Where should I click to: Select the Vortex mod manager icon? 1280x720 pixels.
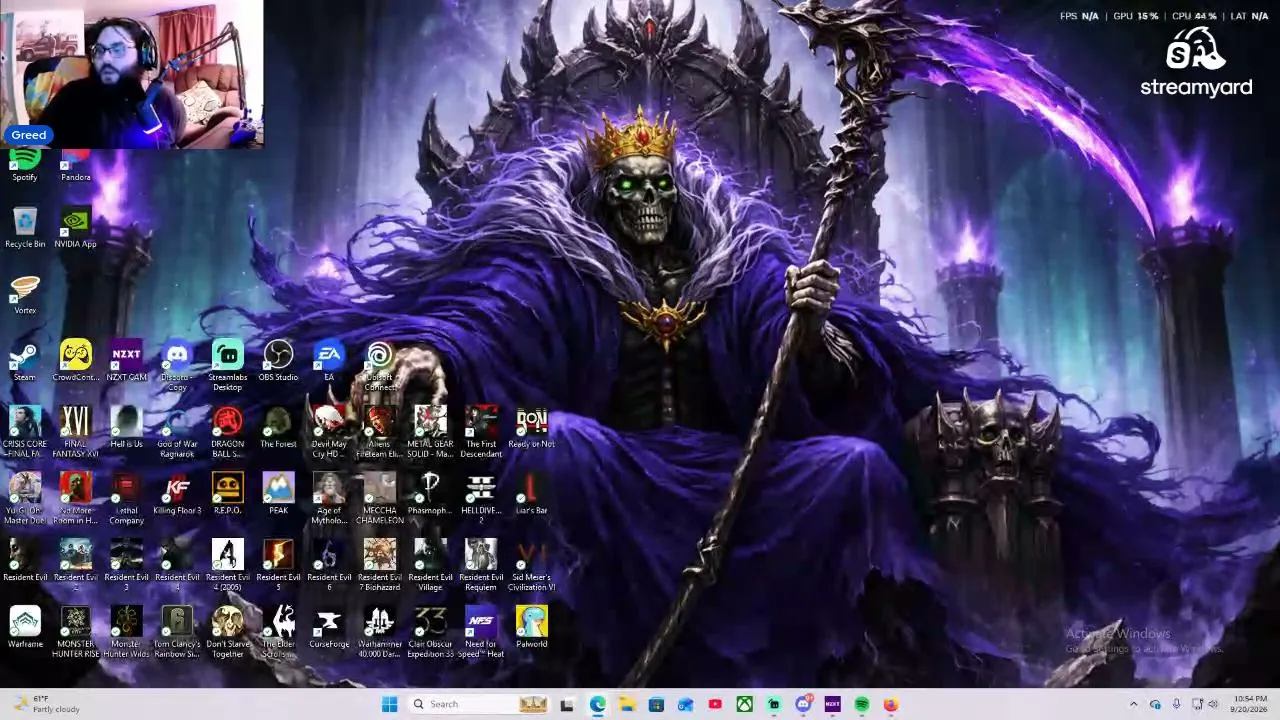click(x=25, y=294)
